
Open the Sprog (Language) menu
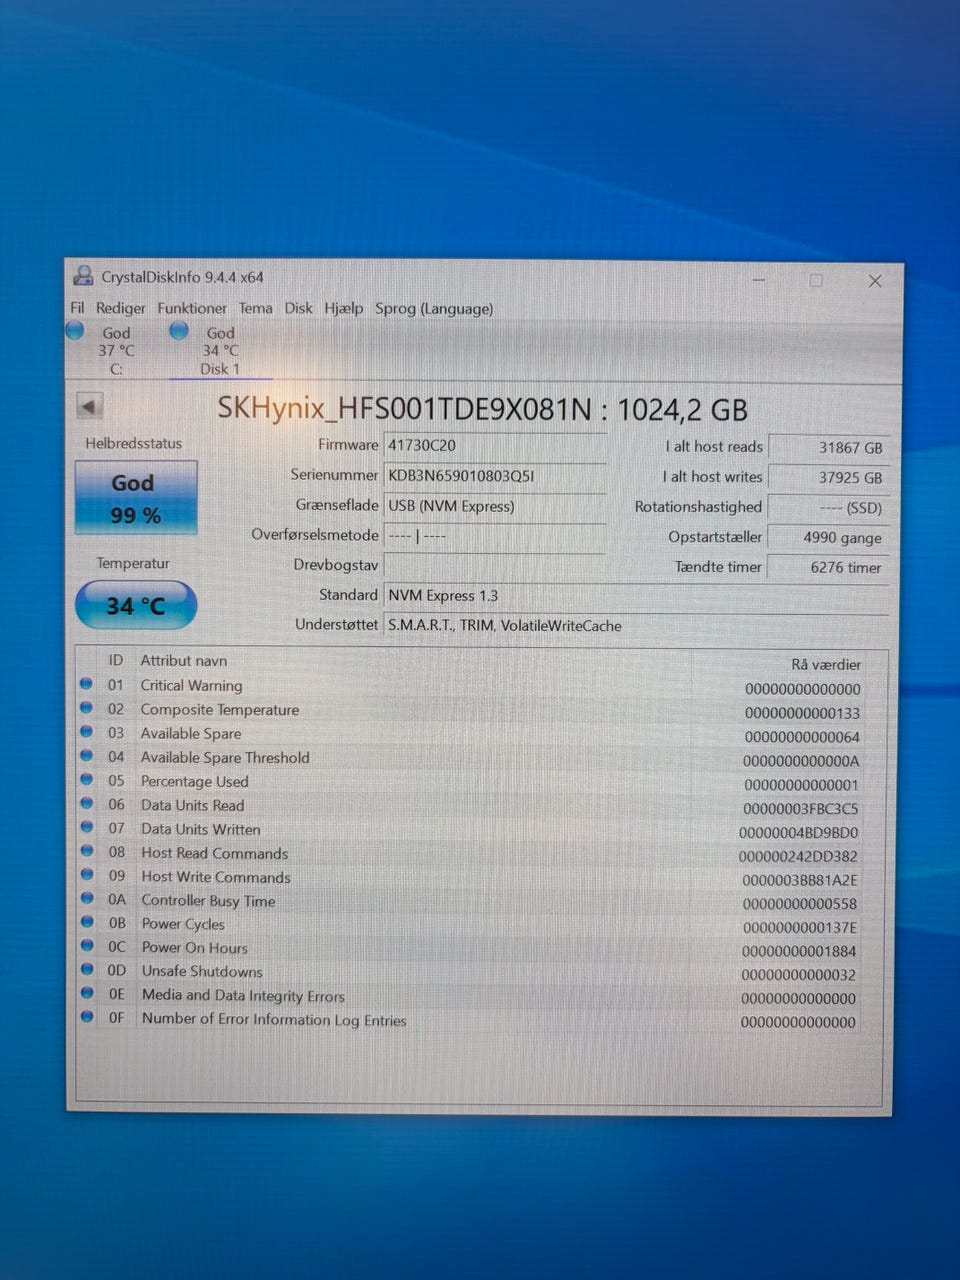434,308
